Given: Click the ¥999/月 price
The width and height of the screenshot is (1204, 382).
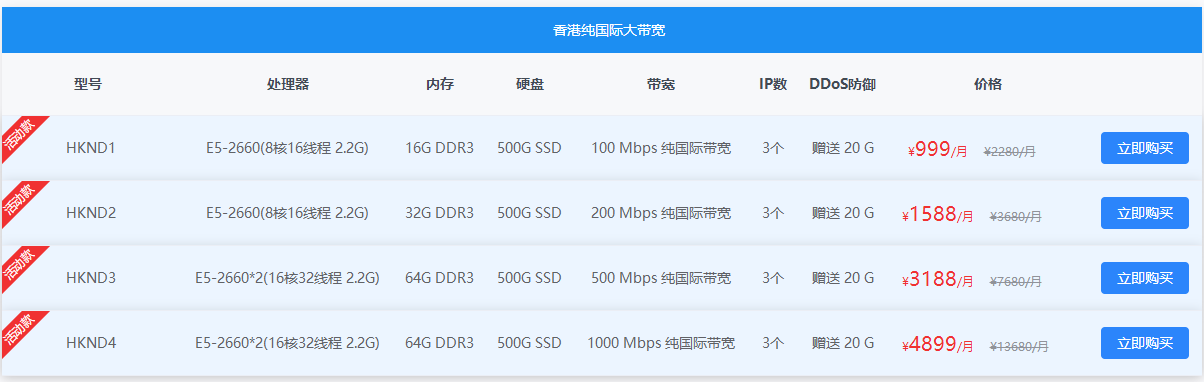Looking at the screenshot, I should click(x=937, y=150).
